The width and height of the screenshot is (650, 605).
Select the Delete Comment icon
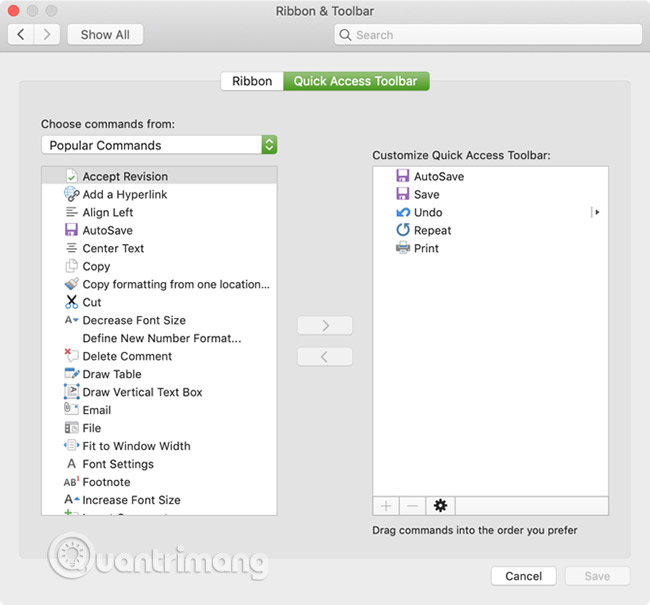71,356
